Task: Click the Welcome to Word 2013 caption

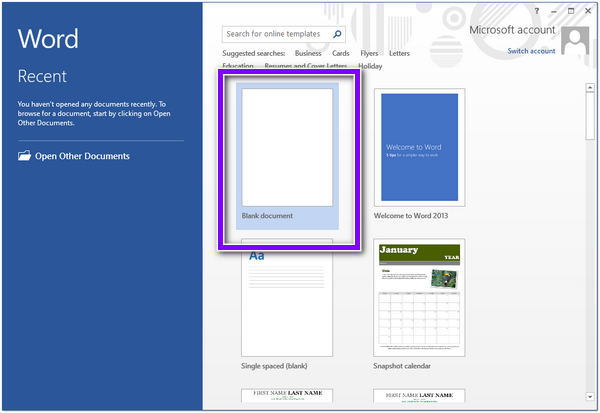Action: pyautogui.click(x=411, y=215)
